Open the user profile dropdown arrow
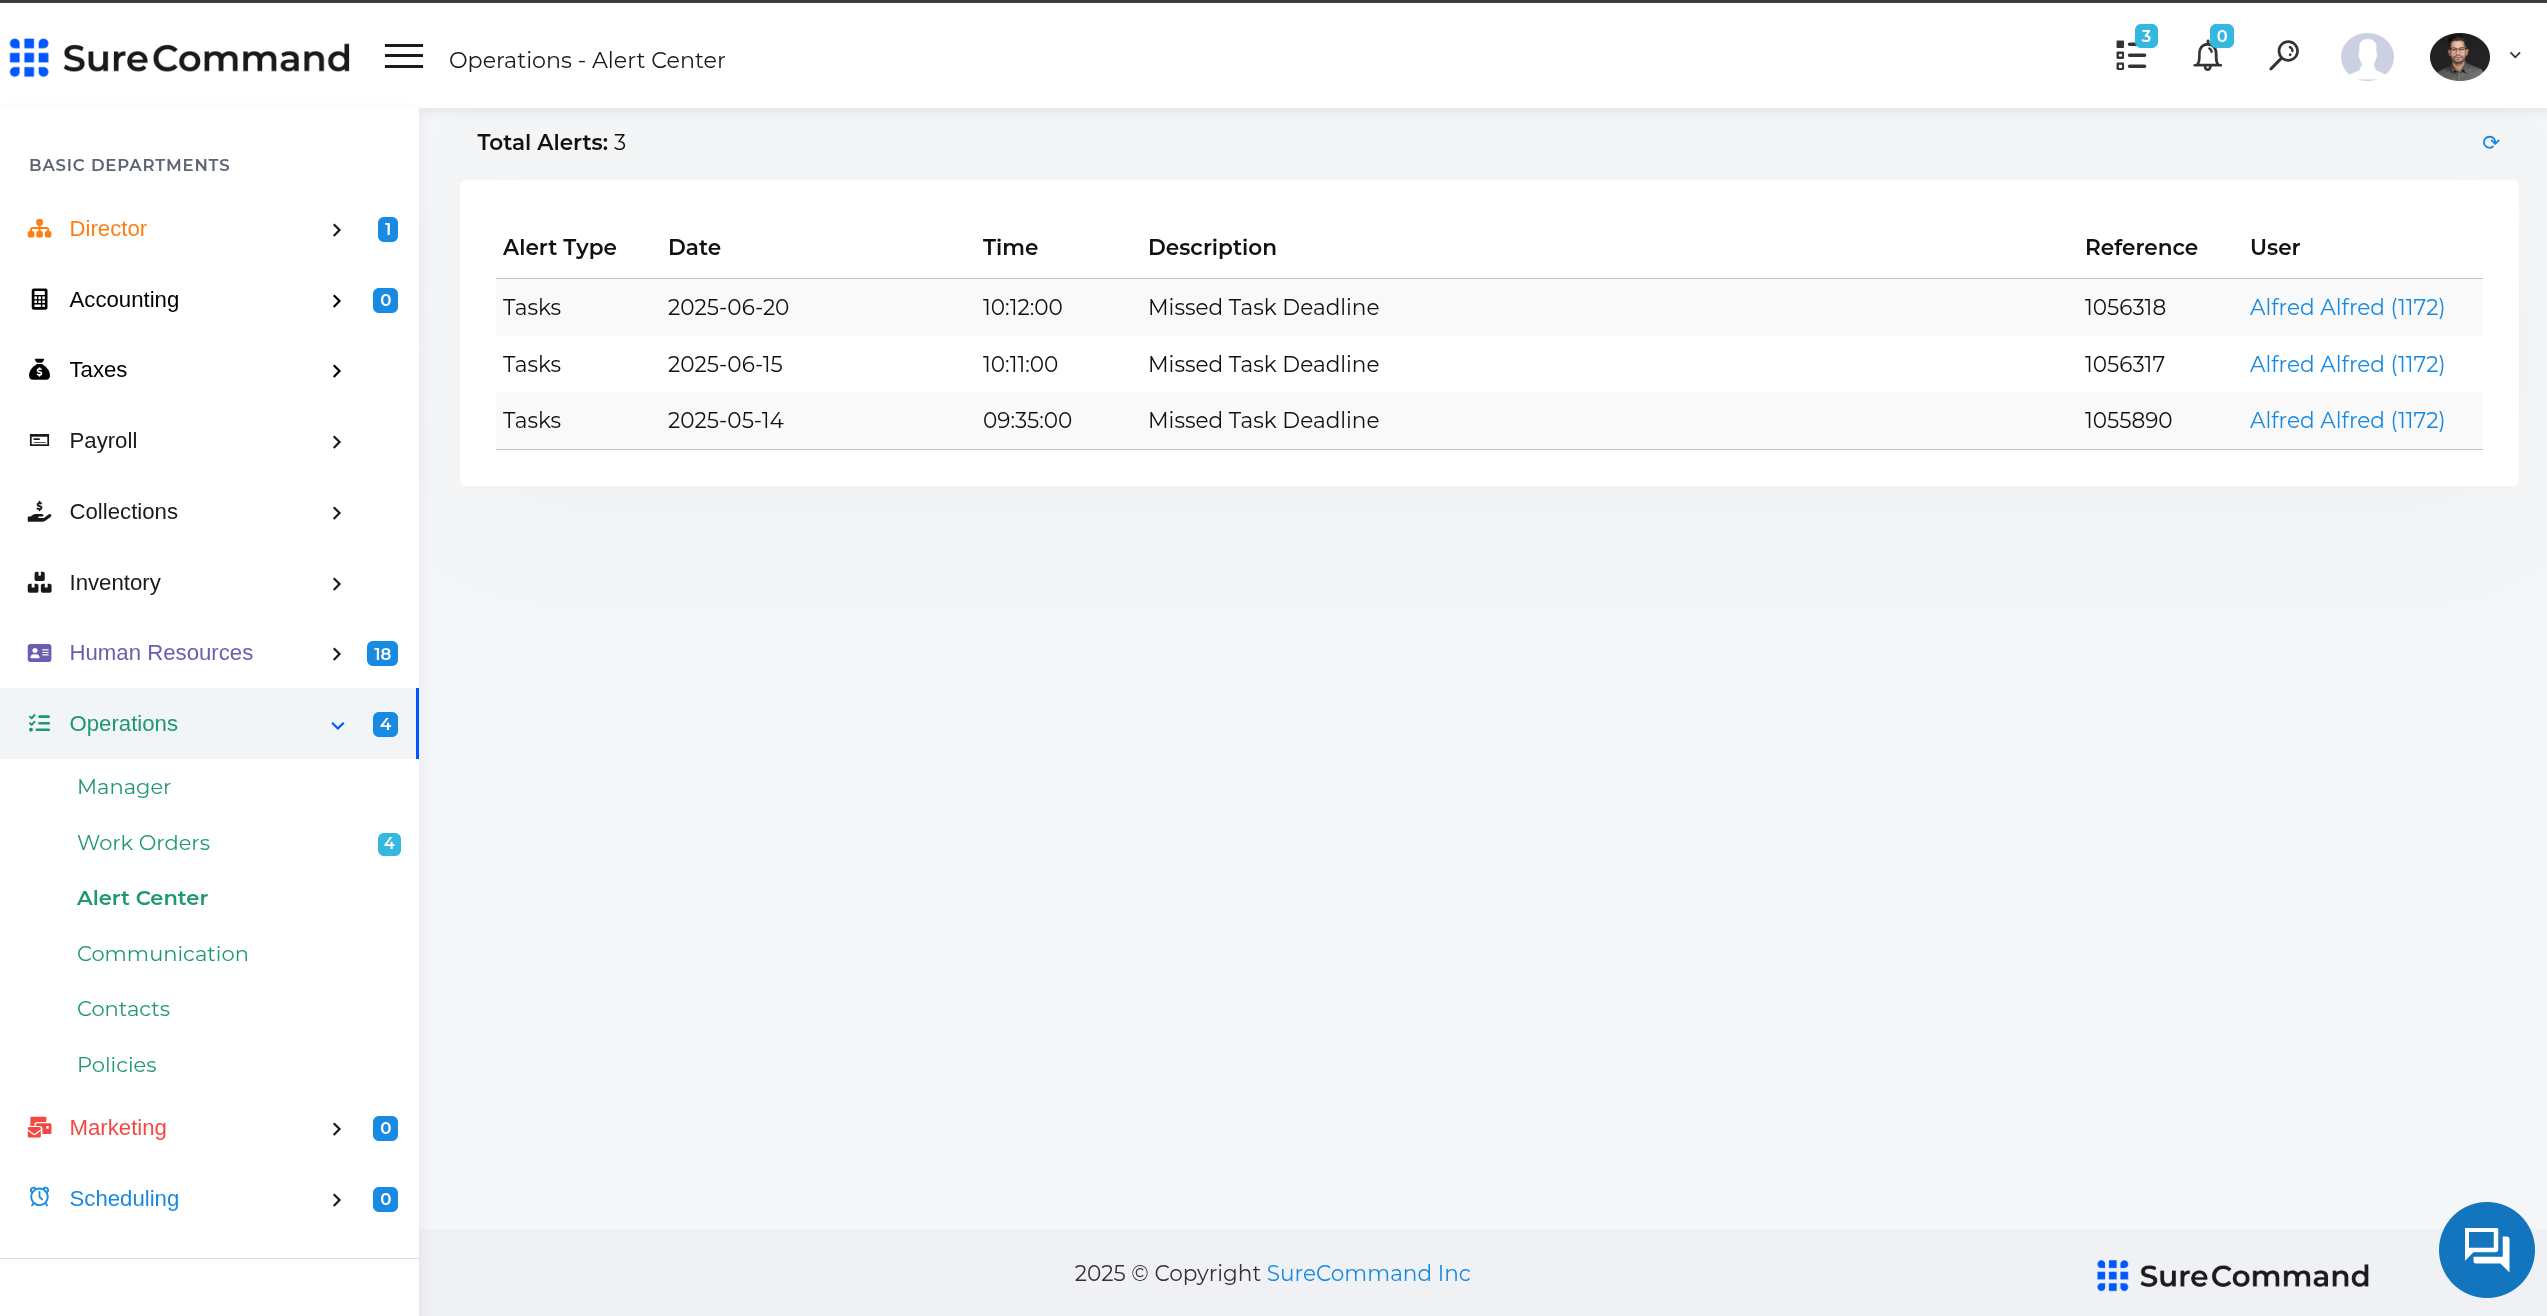This screenshot has height=1316, width=2547. (2515, 56)
